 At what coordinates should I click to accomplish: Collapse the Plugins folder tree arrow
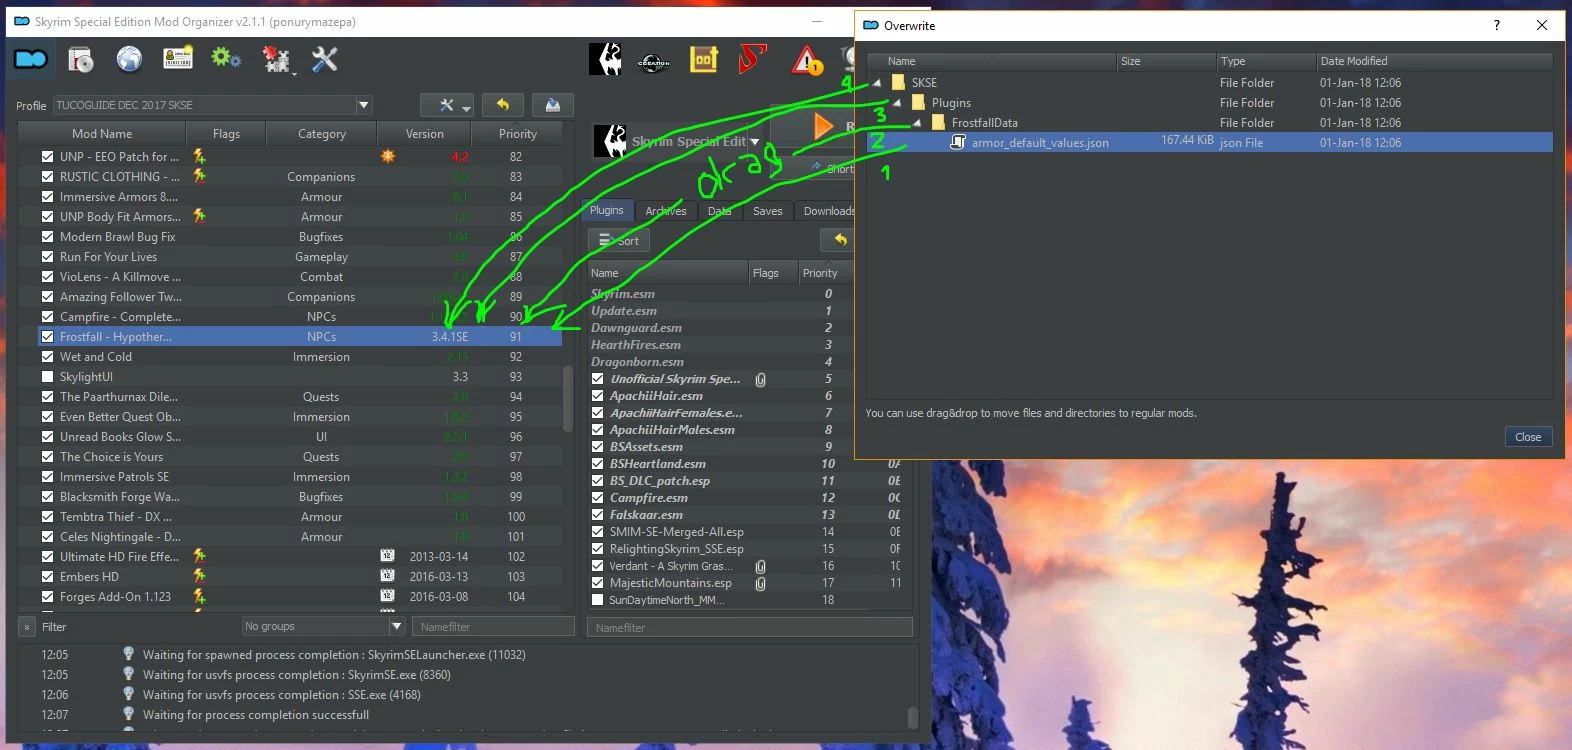[897, 103]
